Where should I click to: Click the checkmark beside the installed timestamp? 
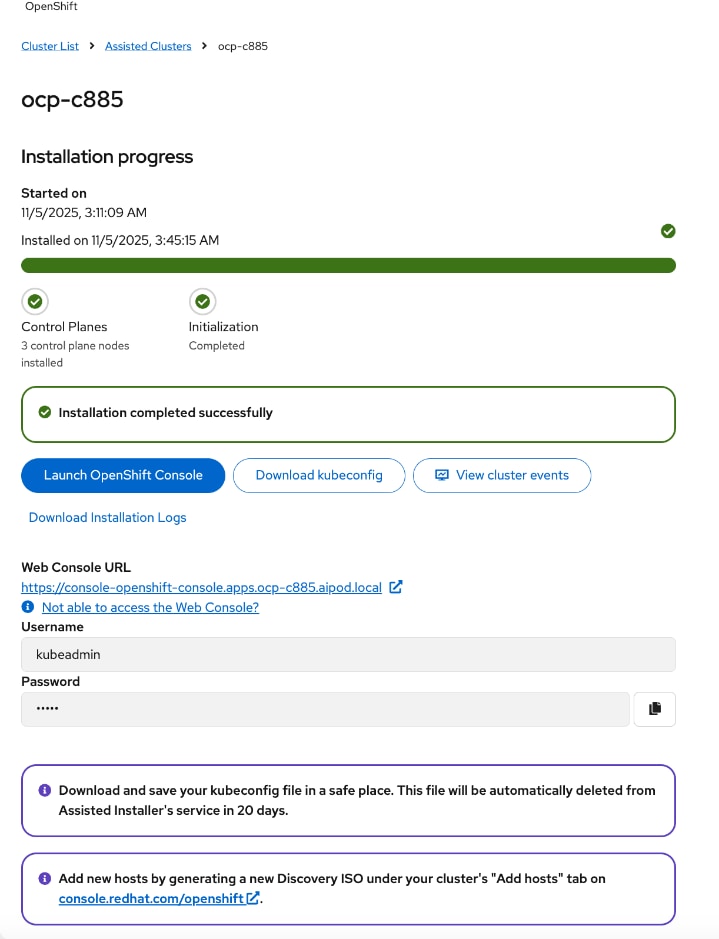pyautogui.click(x=668, y=231)
